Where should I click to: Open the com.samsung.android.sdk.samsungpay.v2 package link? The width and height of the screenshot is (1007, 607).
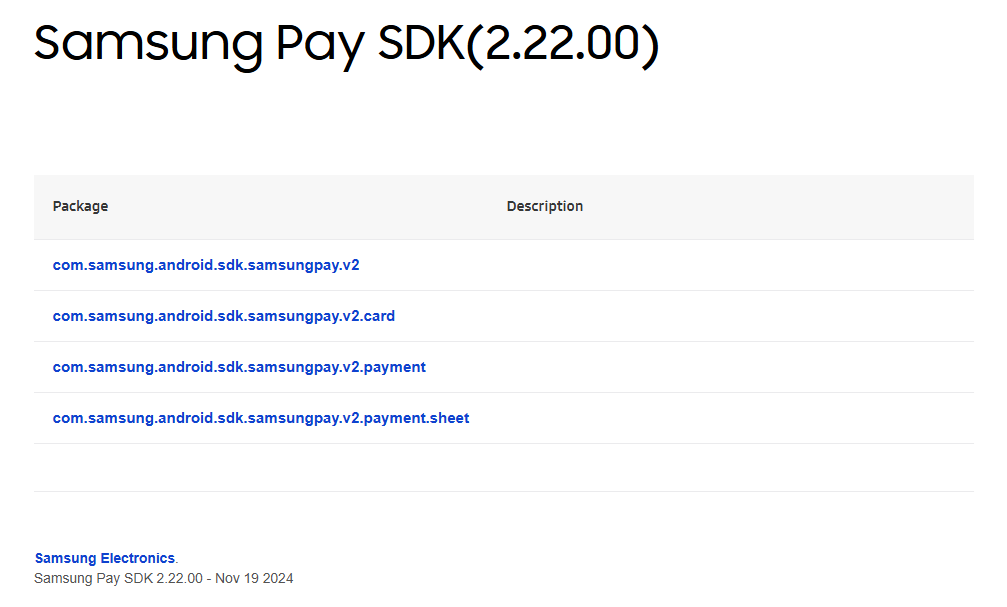point(206,265)
